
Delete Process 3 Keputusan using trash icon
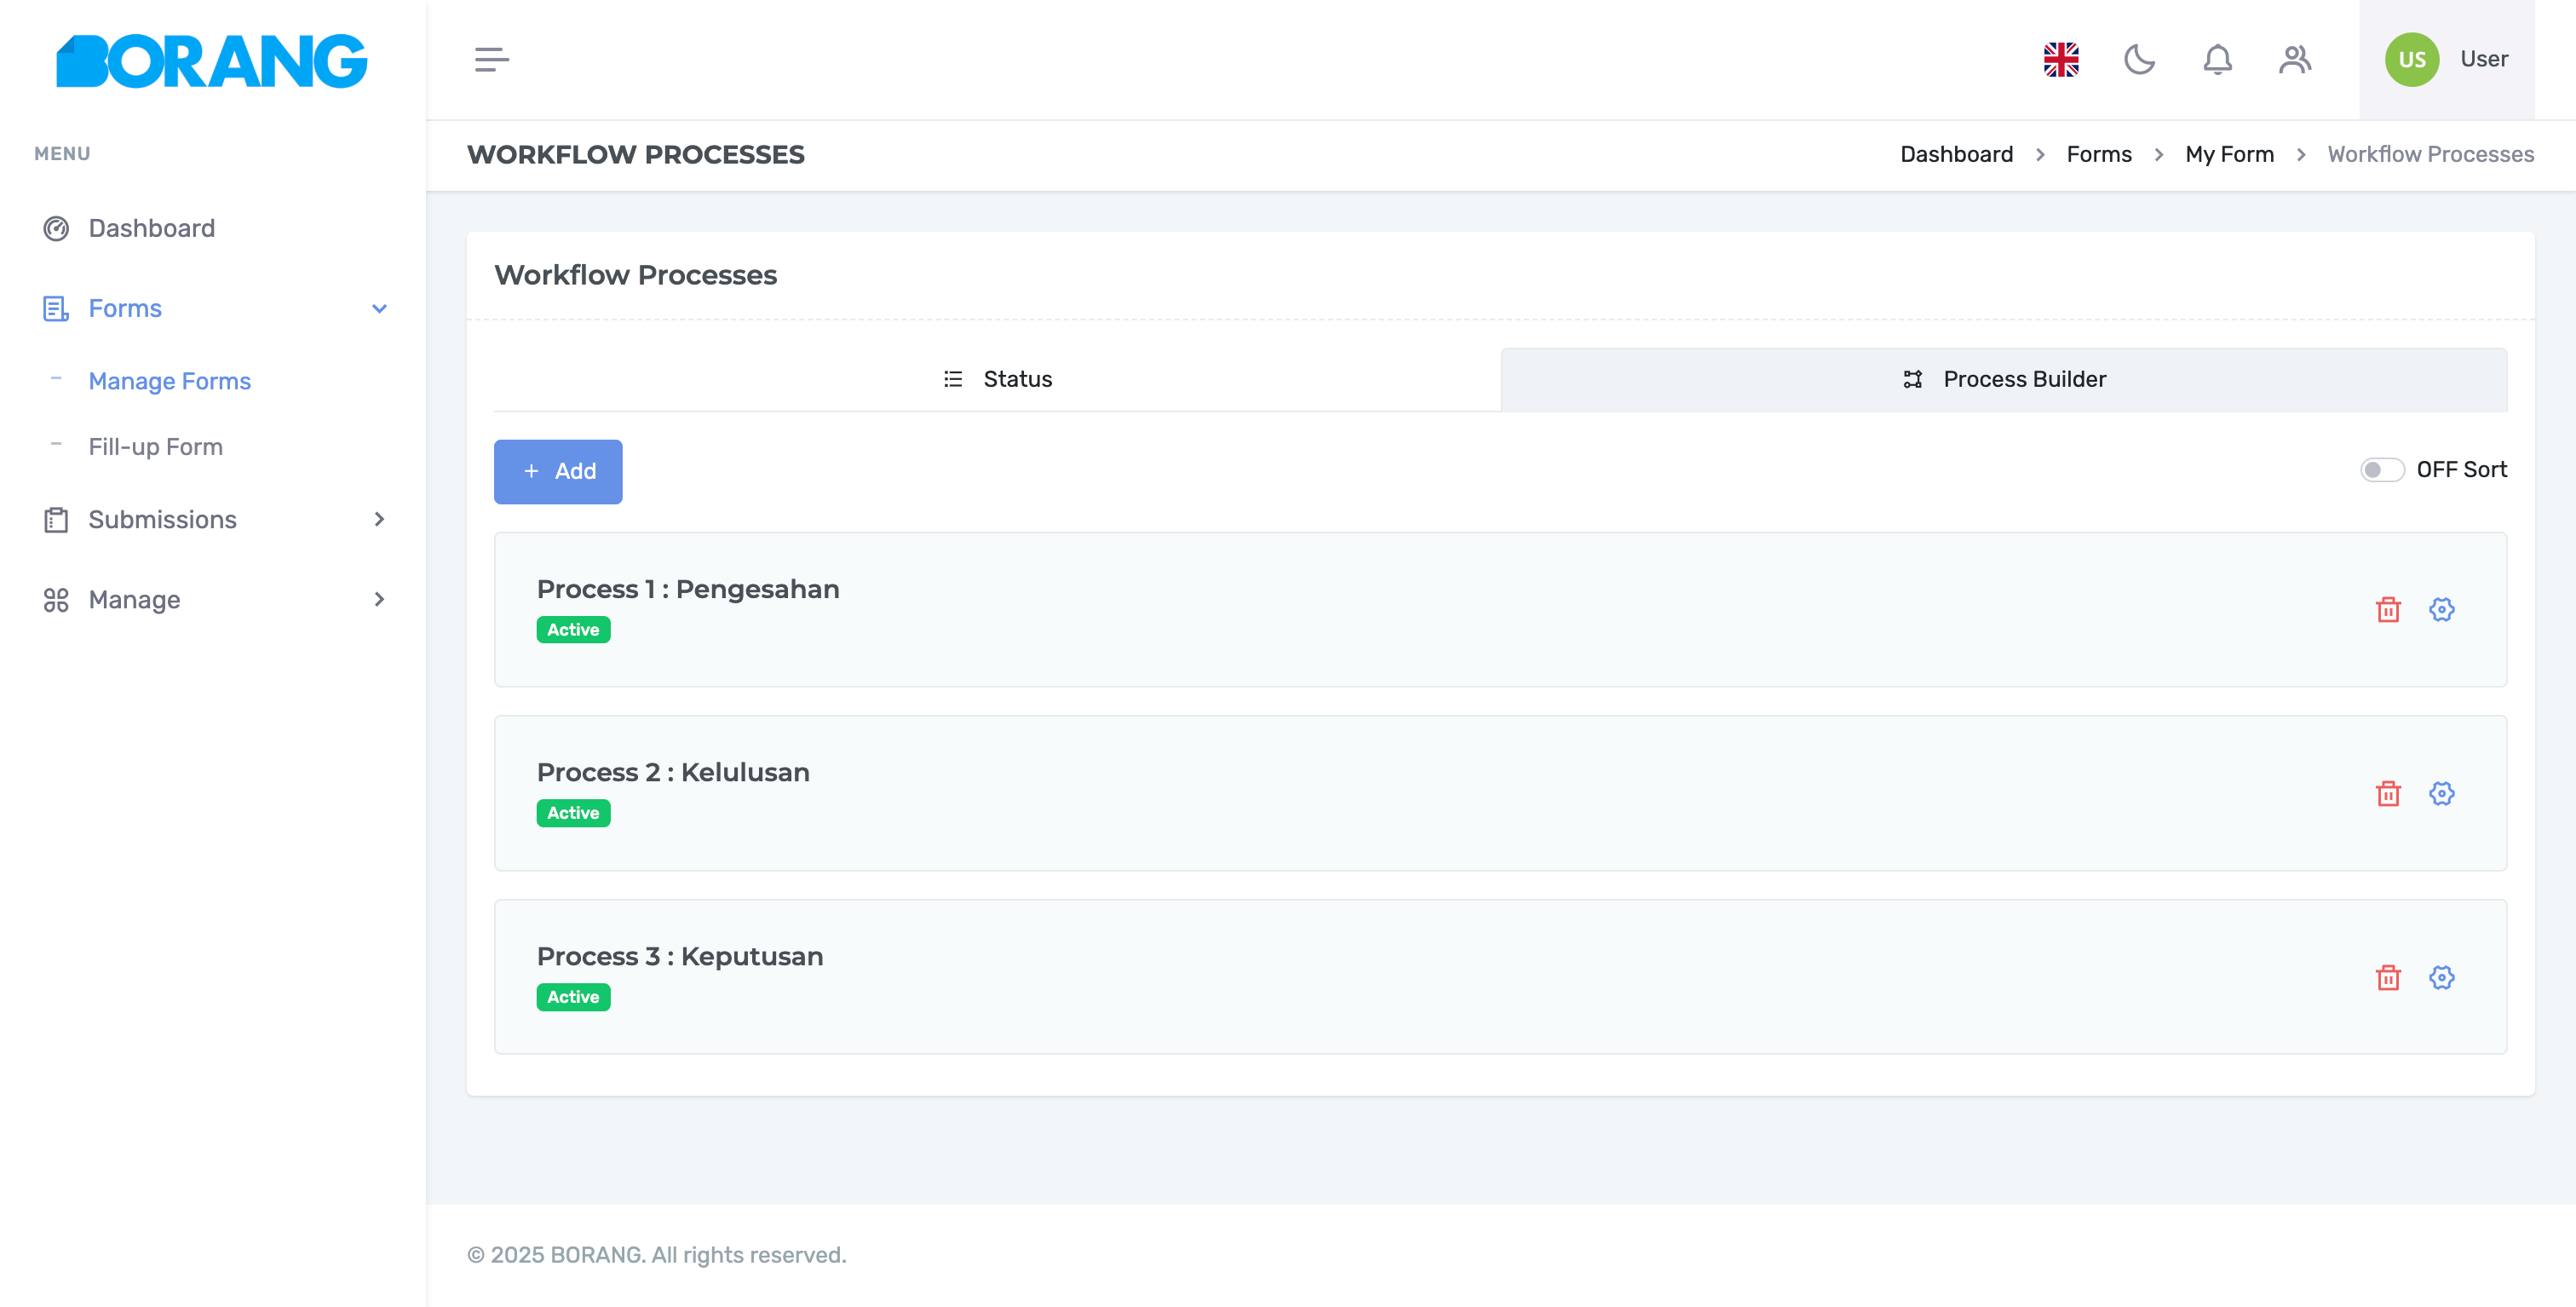(x=2388, y=977)
